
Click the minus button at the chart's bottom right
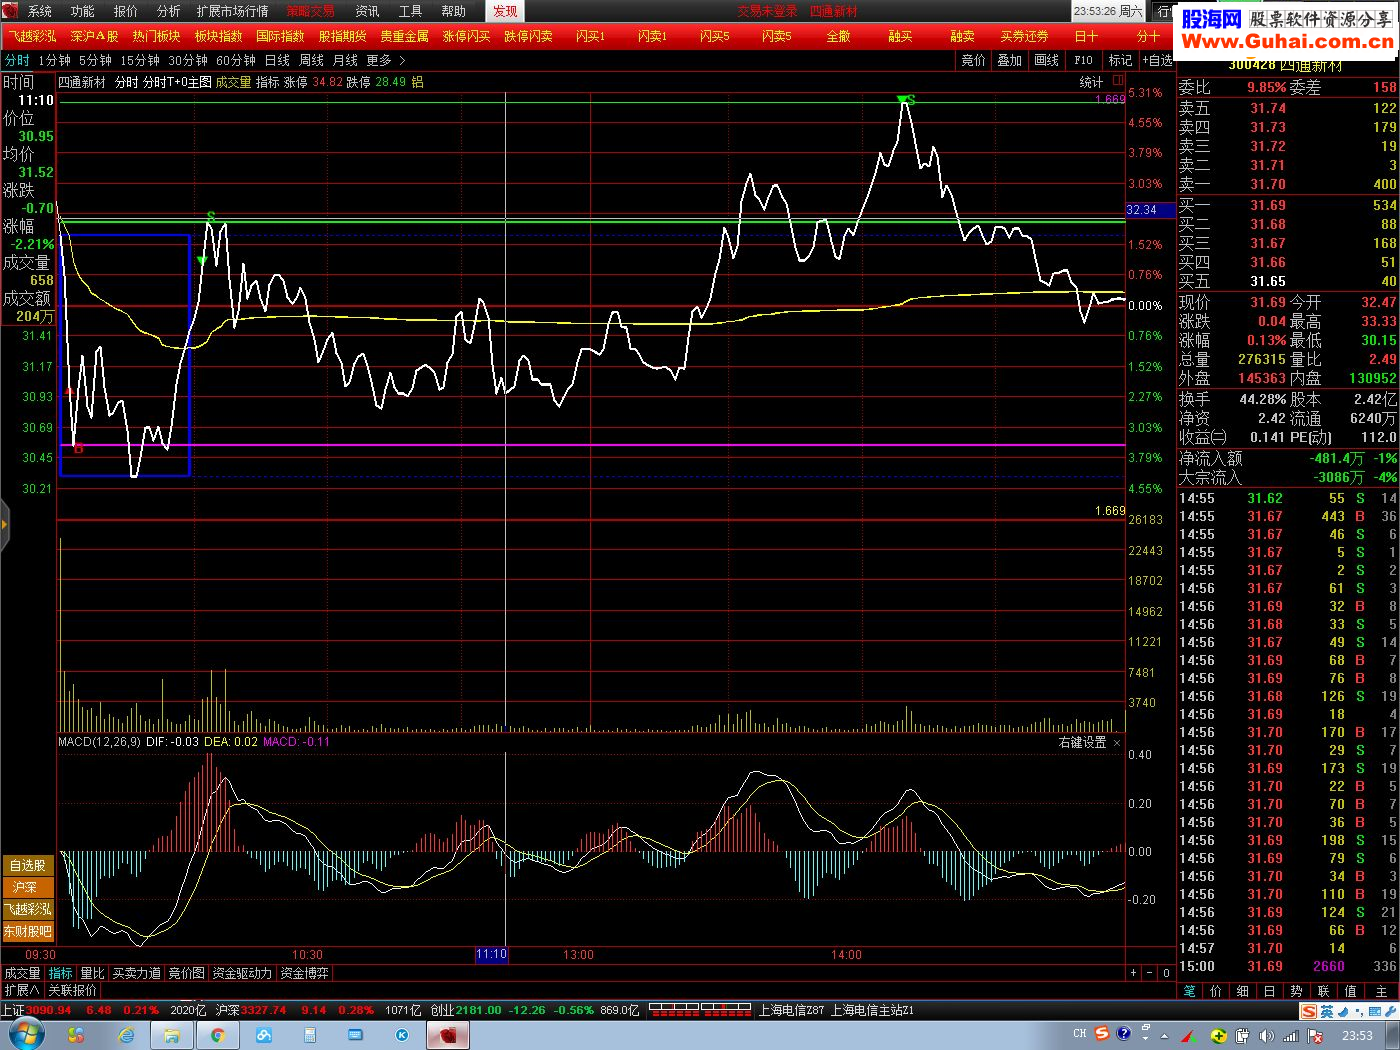pyautogui.click(x=1150, y=973)
